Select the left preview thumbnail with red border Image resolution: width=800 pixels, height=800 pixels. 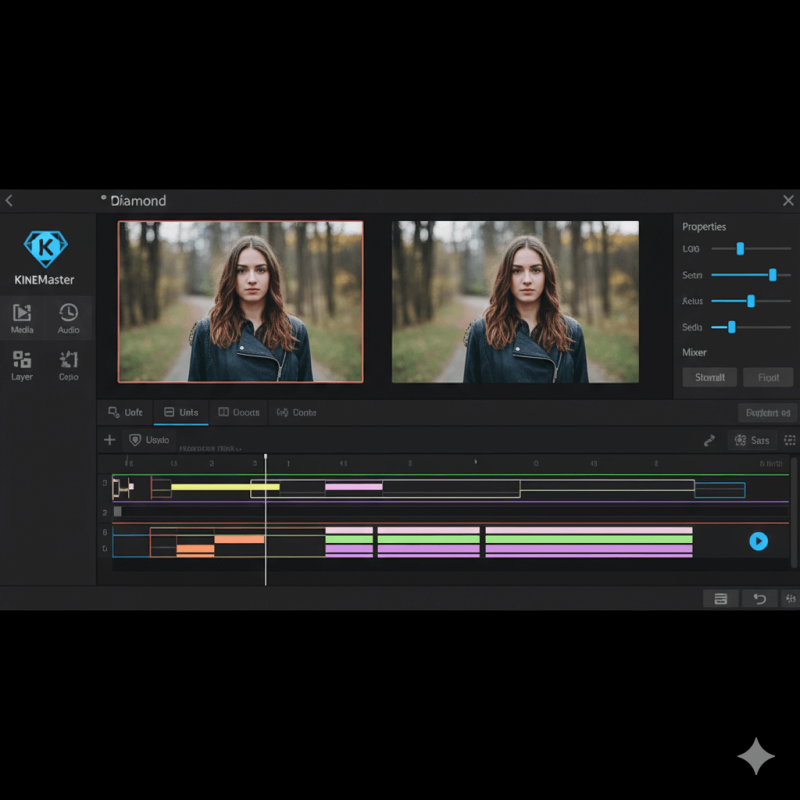(x=240, y=301)
